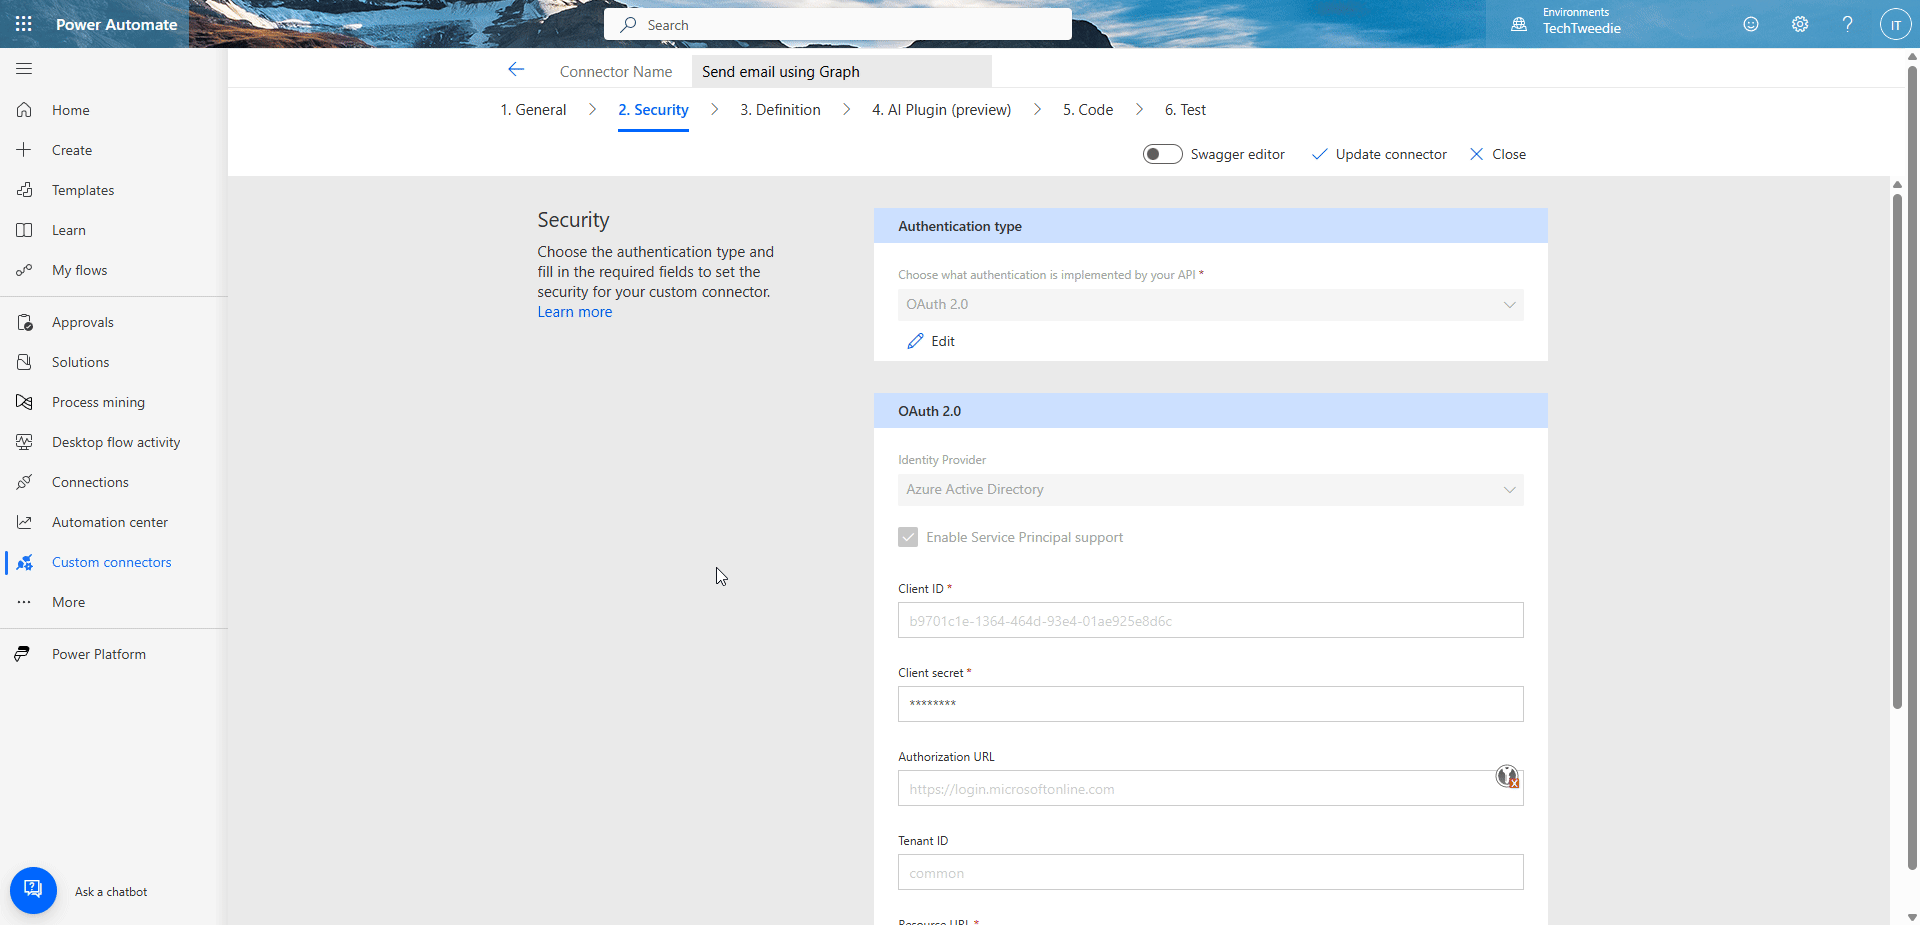This screenshot has width=1920, height=925.
Task: Click the Edit pencil under Authentication type
Action: (931, 341)
